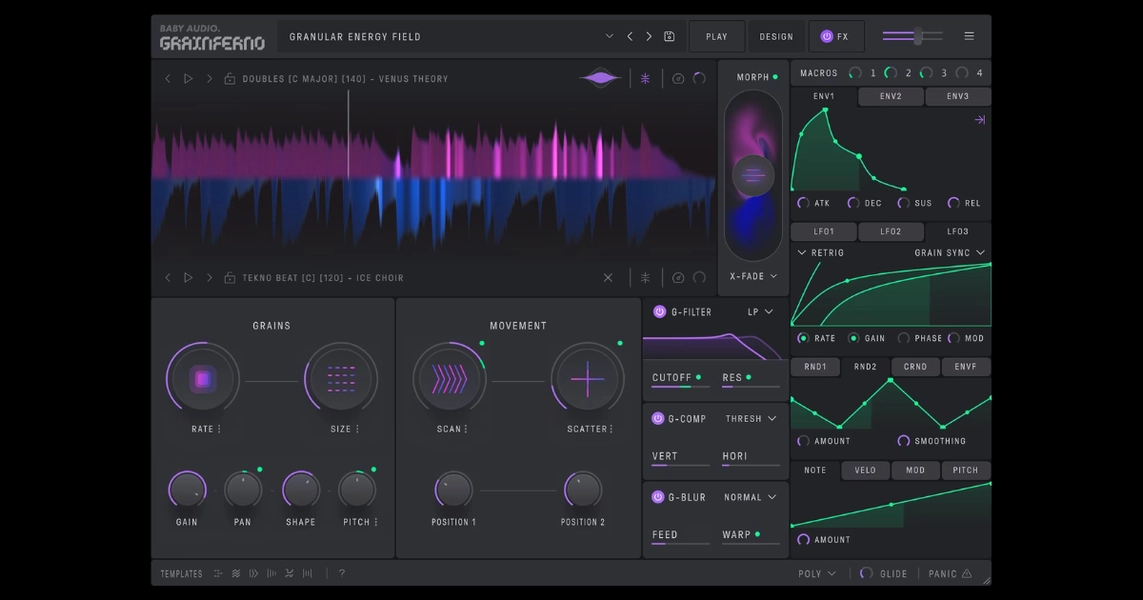The height and width of the screenshot is (600, 1143).
Task: Switch to the Play view
Action: (x=717, y=36)
